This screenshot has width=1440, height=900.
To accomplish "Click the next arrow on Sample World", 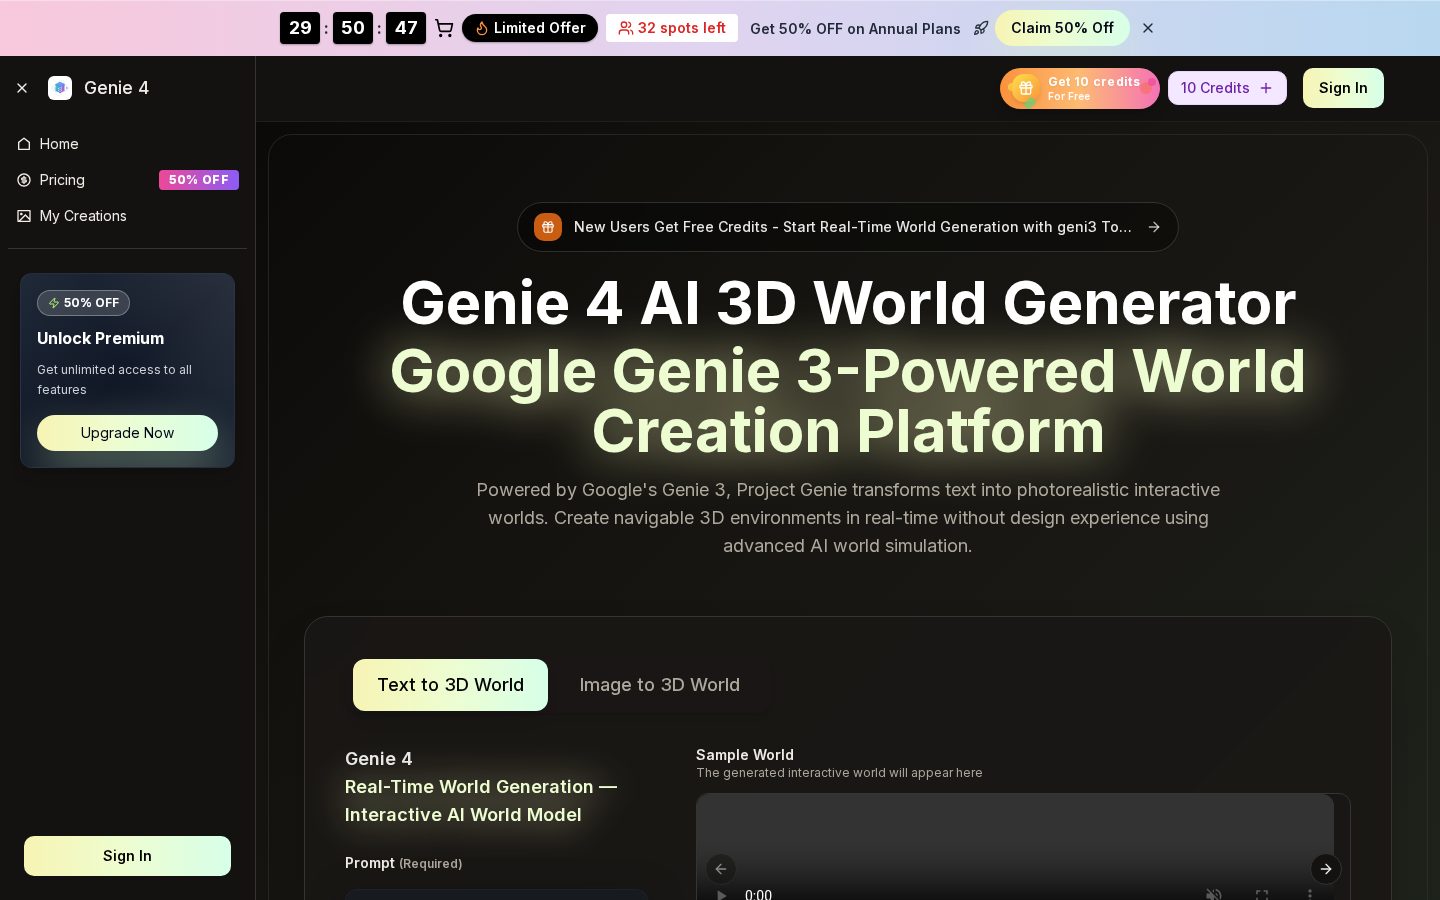I will point(1326,869).
